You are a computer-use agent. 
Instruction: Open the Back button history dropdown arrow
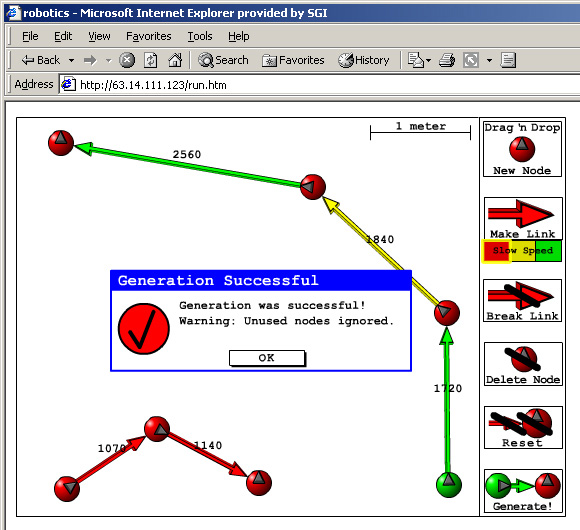click(71, 60)
